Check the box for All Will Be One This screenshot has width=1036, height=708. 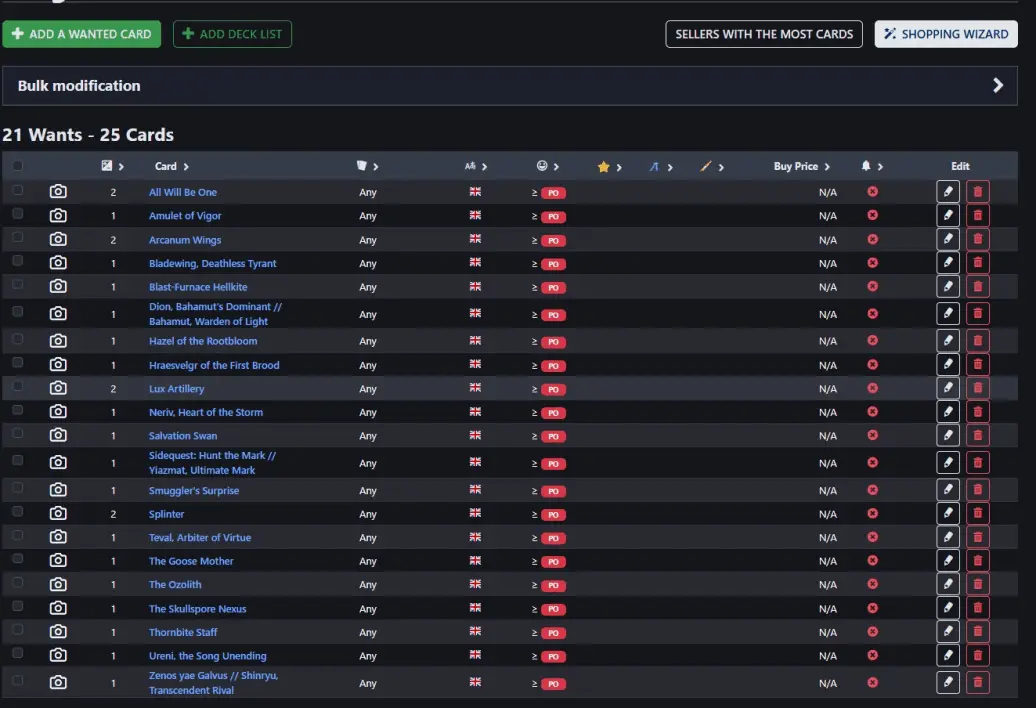click(17, 191)
